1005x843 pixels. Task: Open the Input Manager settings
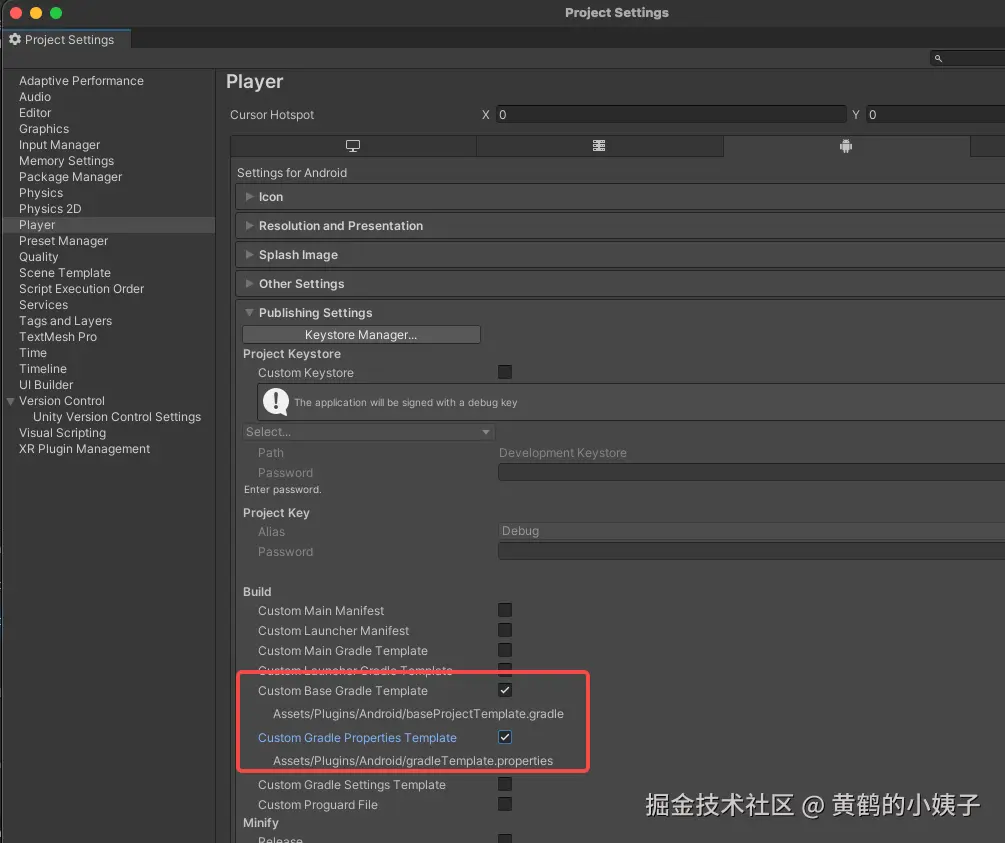point(59,145)
